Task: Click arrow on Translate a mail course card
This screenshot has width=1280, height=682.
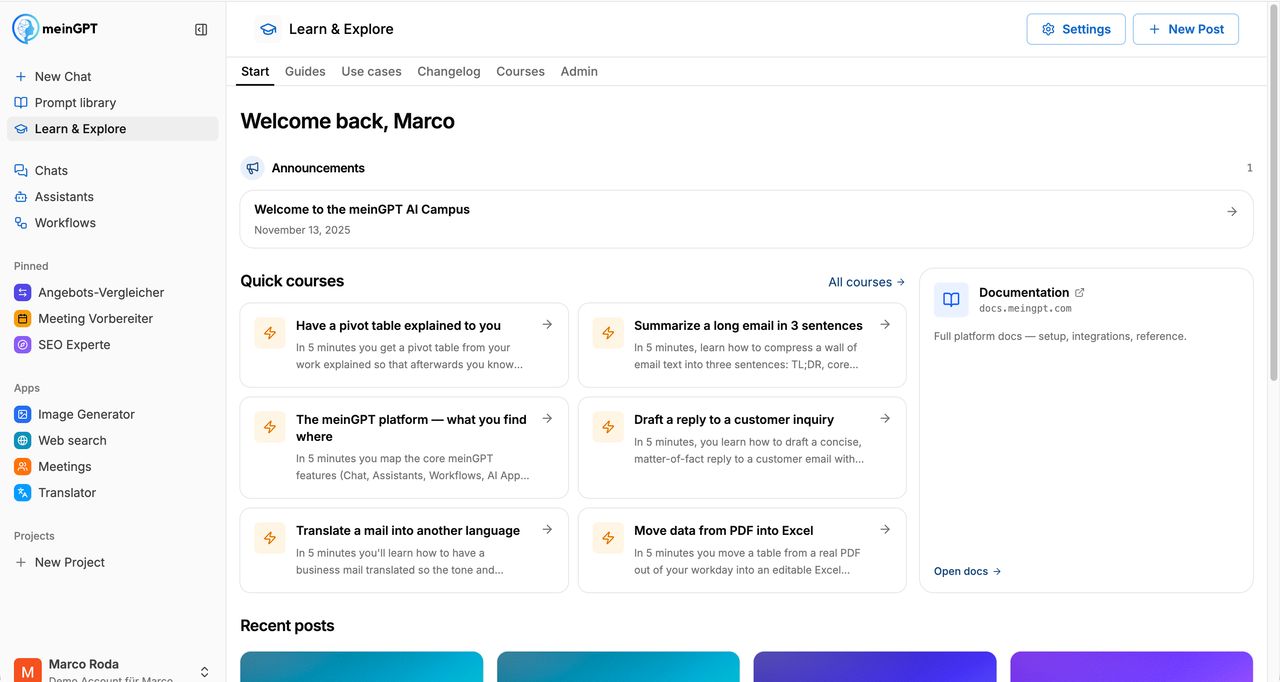Action: click(x=547, y=529)
